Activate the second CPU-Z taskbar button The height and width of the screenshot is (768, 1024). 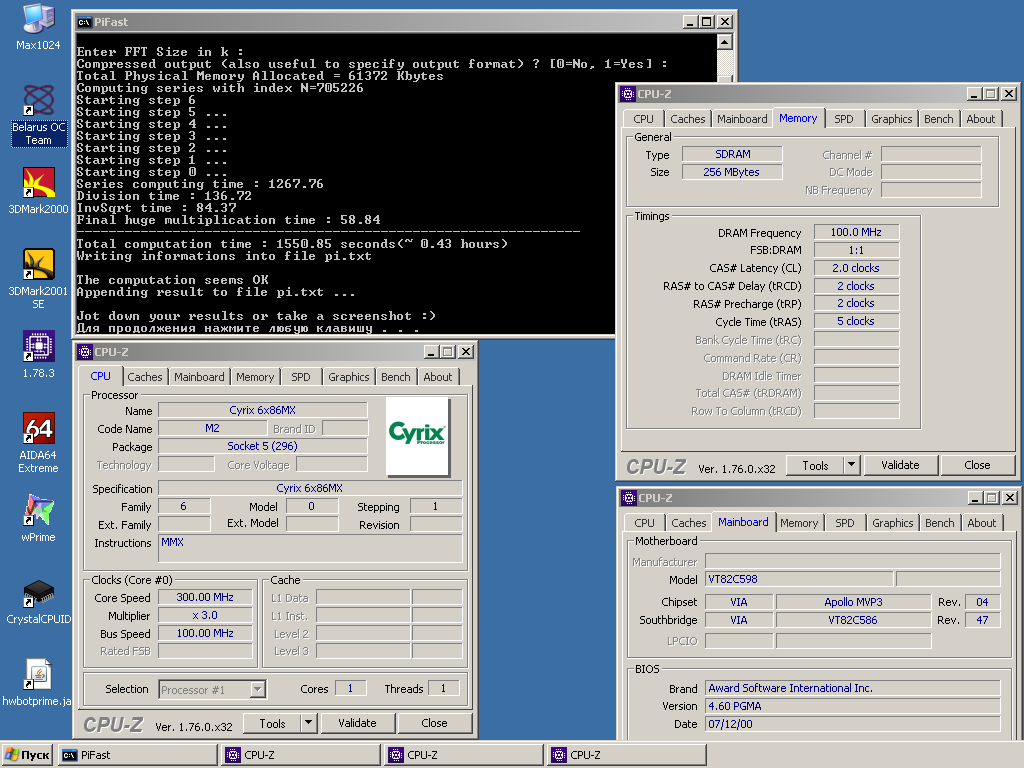coord(464,755)
